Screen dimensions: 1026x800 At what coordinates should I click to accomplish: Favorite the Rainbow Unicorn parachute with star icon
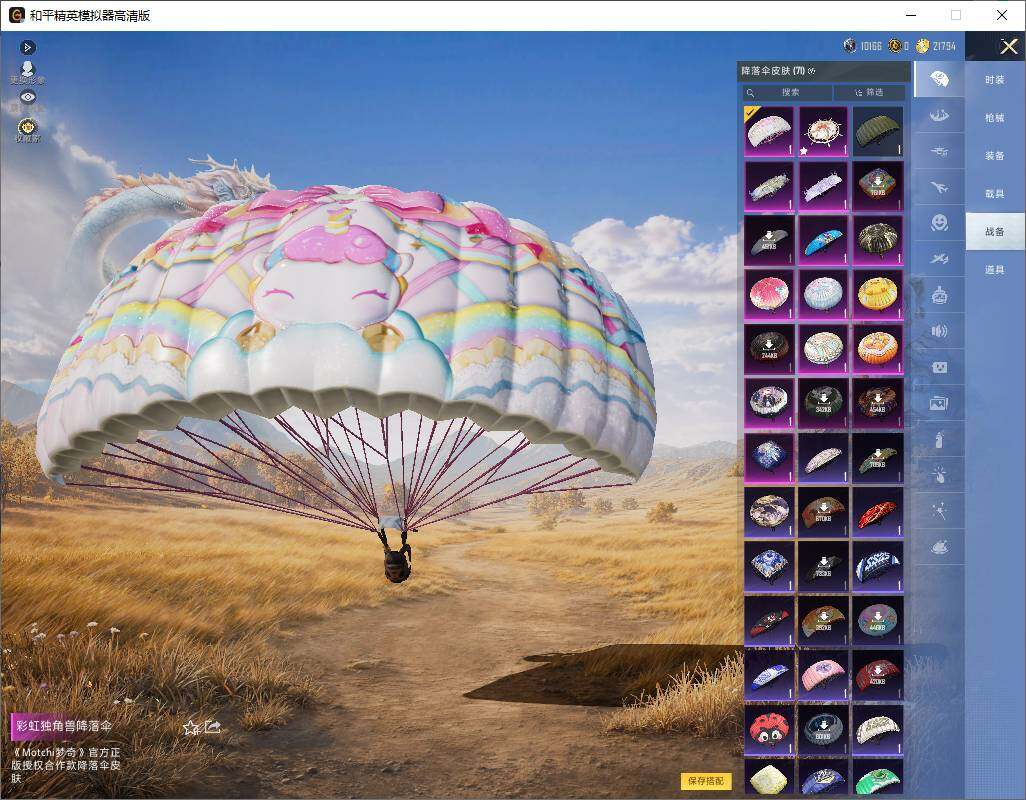(x=190, y=727)
